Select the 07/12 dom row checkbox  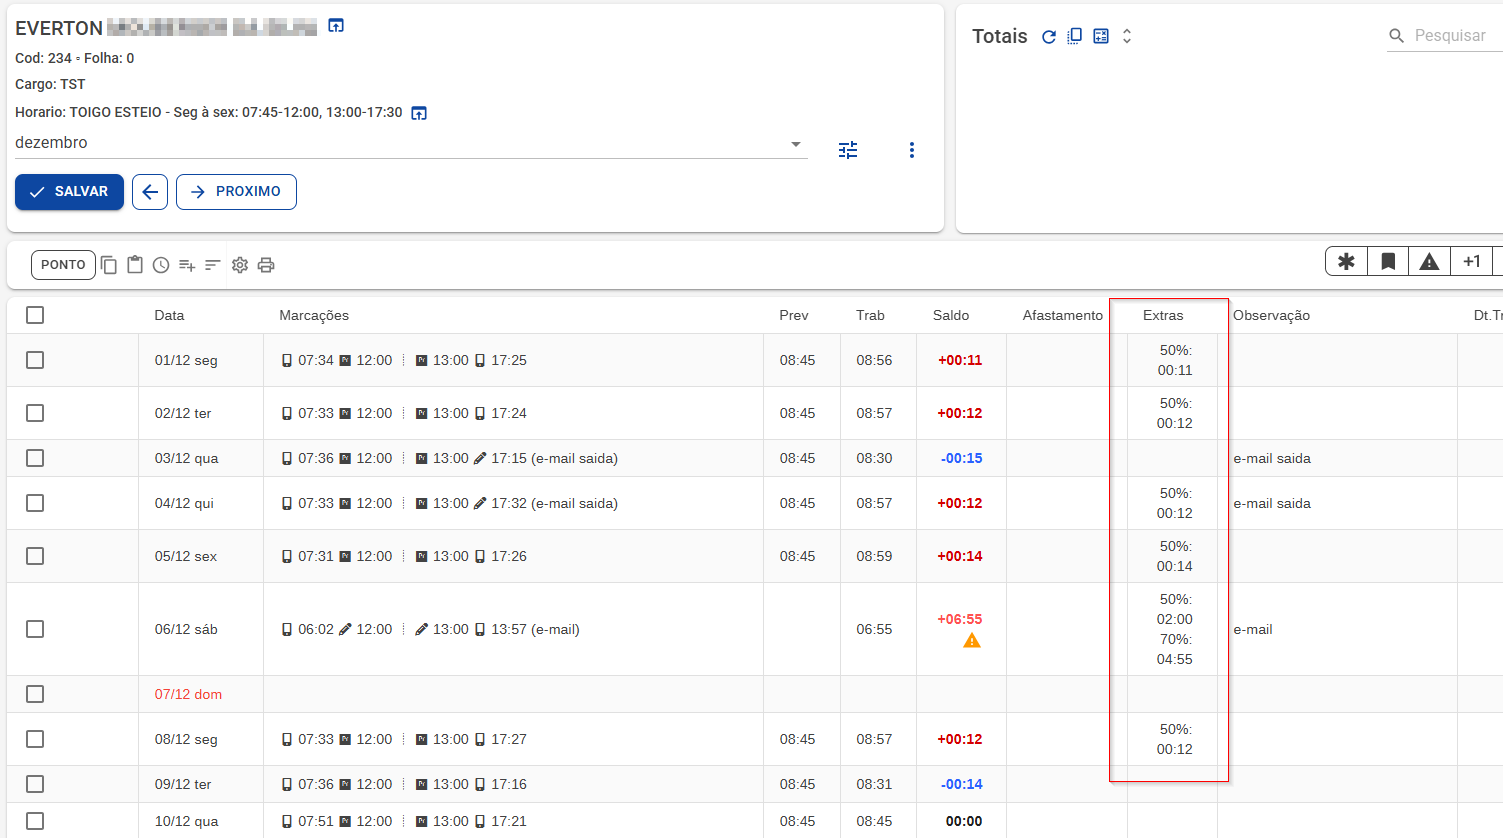click(x=35, y=694)
